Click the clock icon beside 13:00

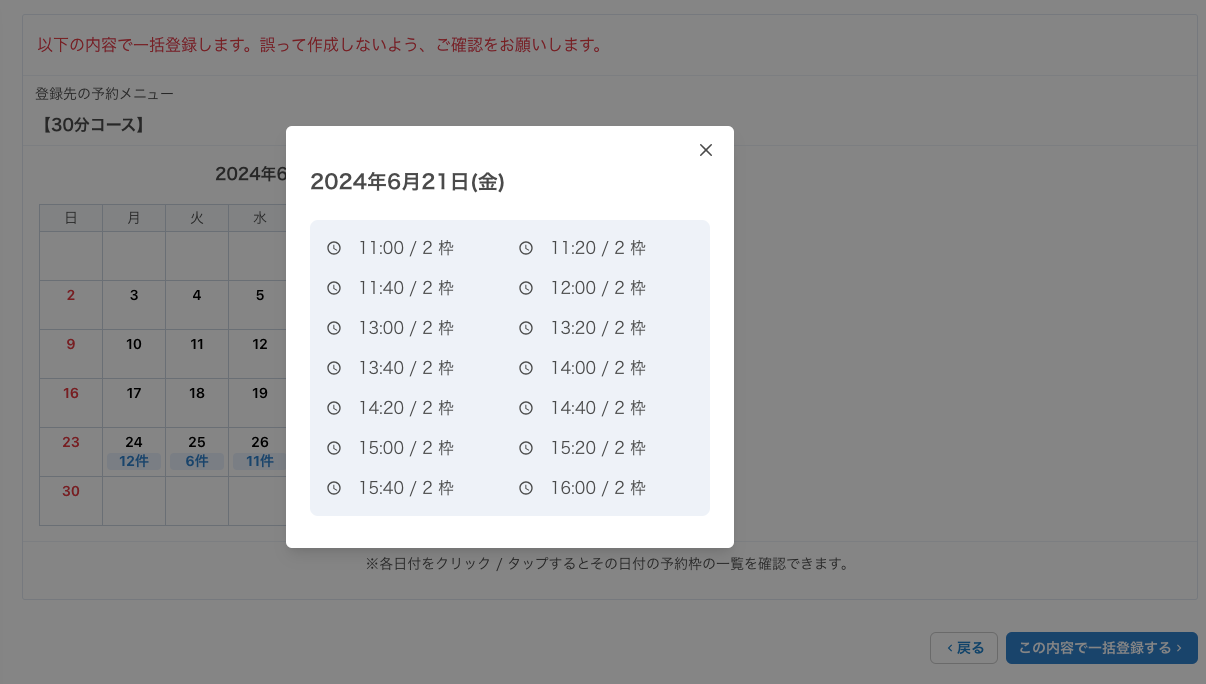334,328
